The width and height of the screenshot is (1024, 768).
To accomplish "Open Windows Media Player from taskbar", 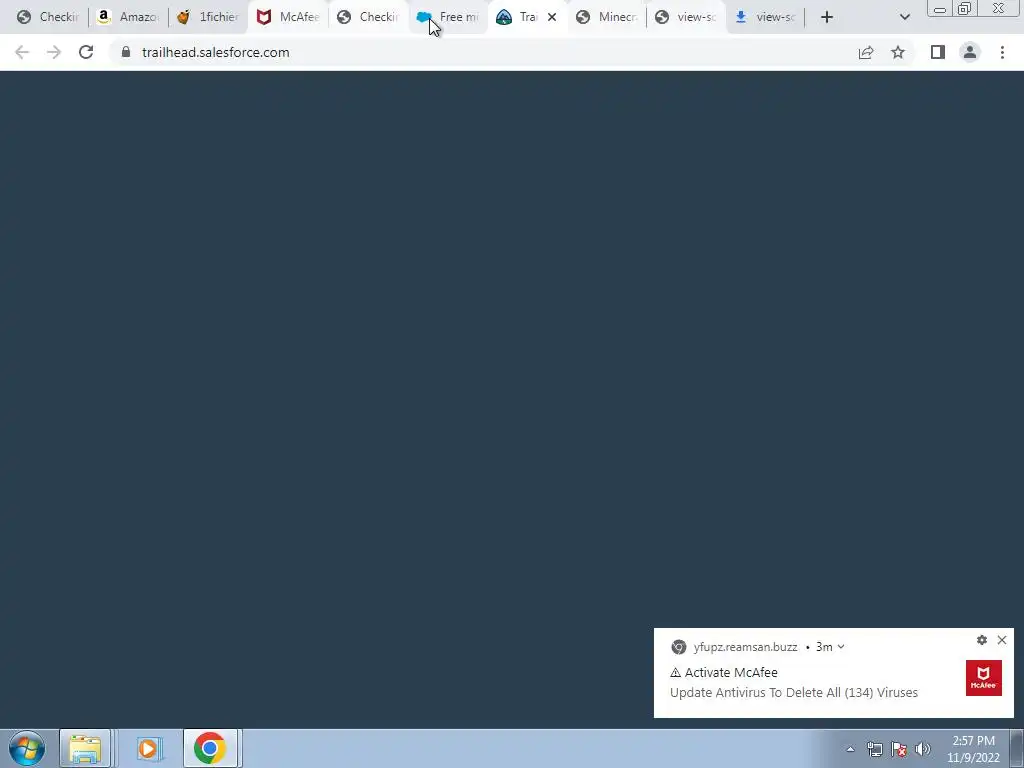I will (x=148, y=748).
